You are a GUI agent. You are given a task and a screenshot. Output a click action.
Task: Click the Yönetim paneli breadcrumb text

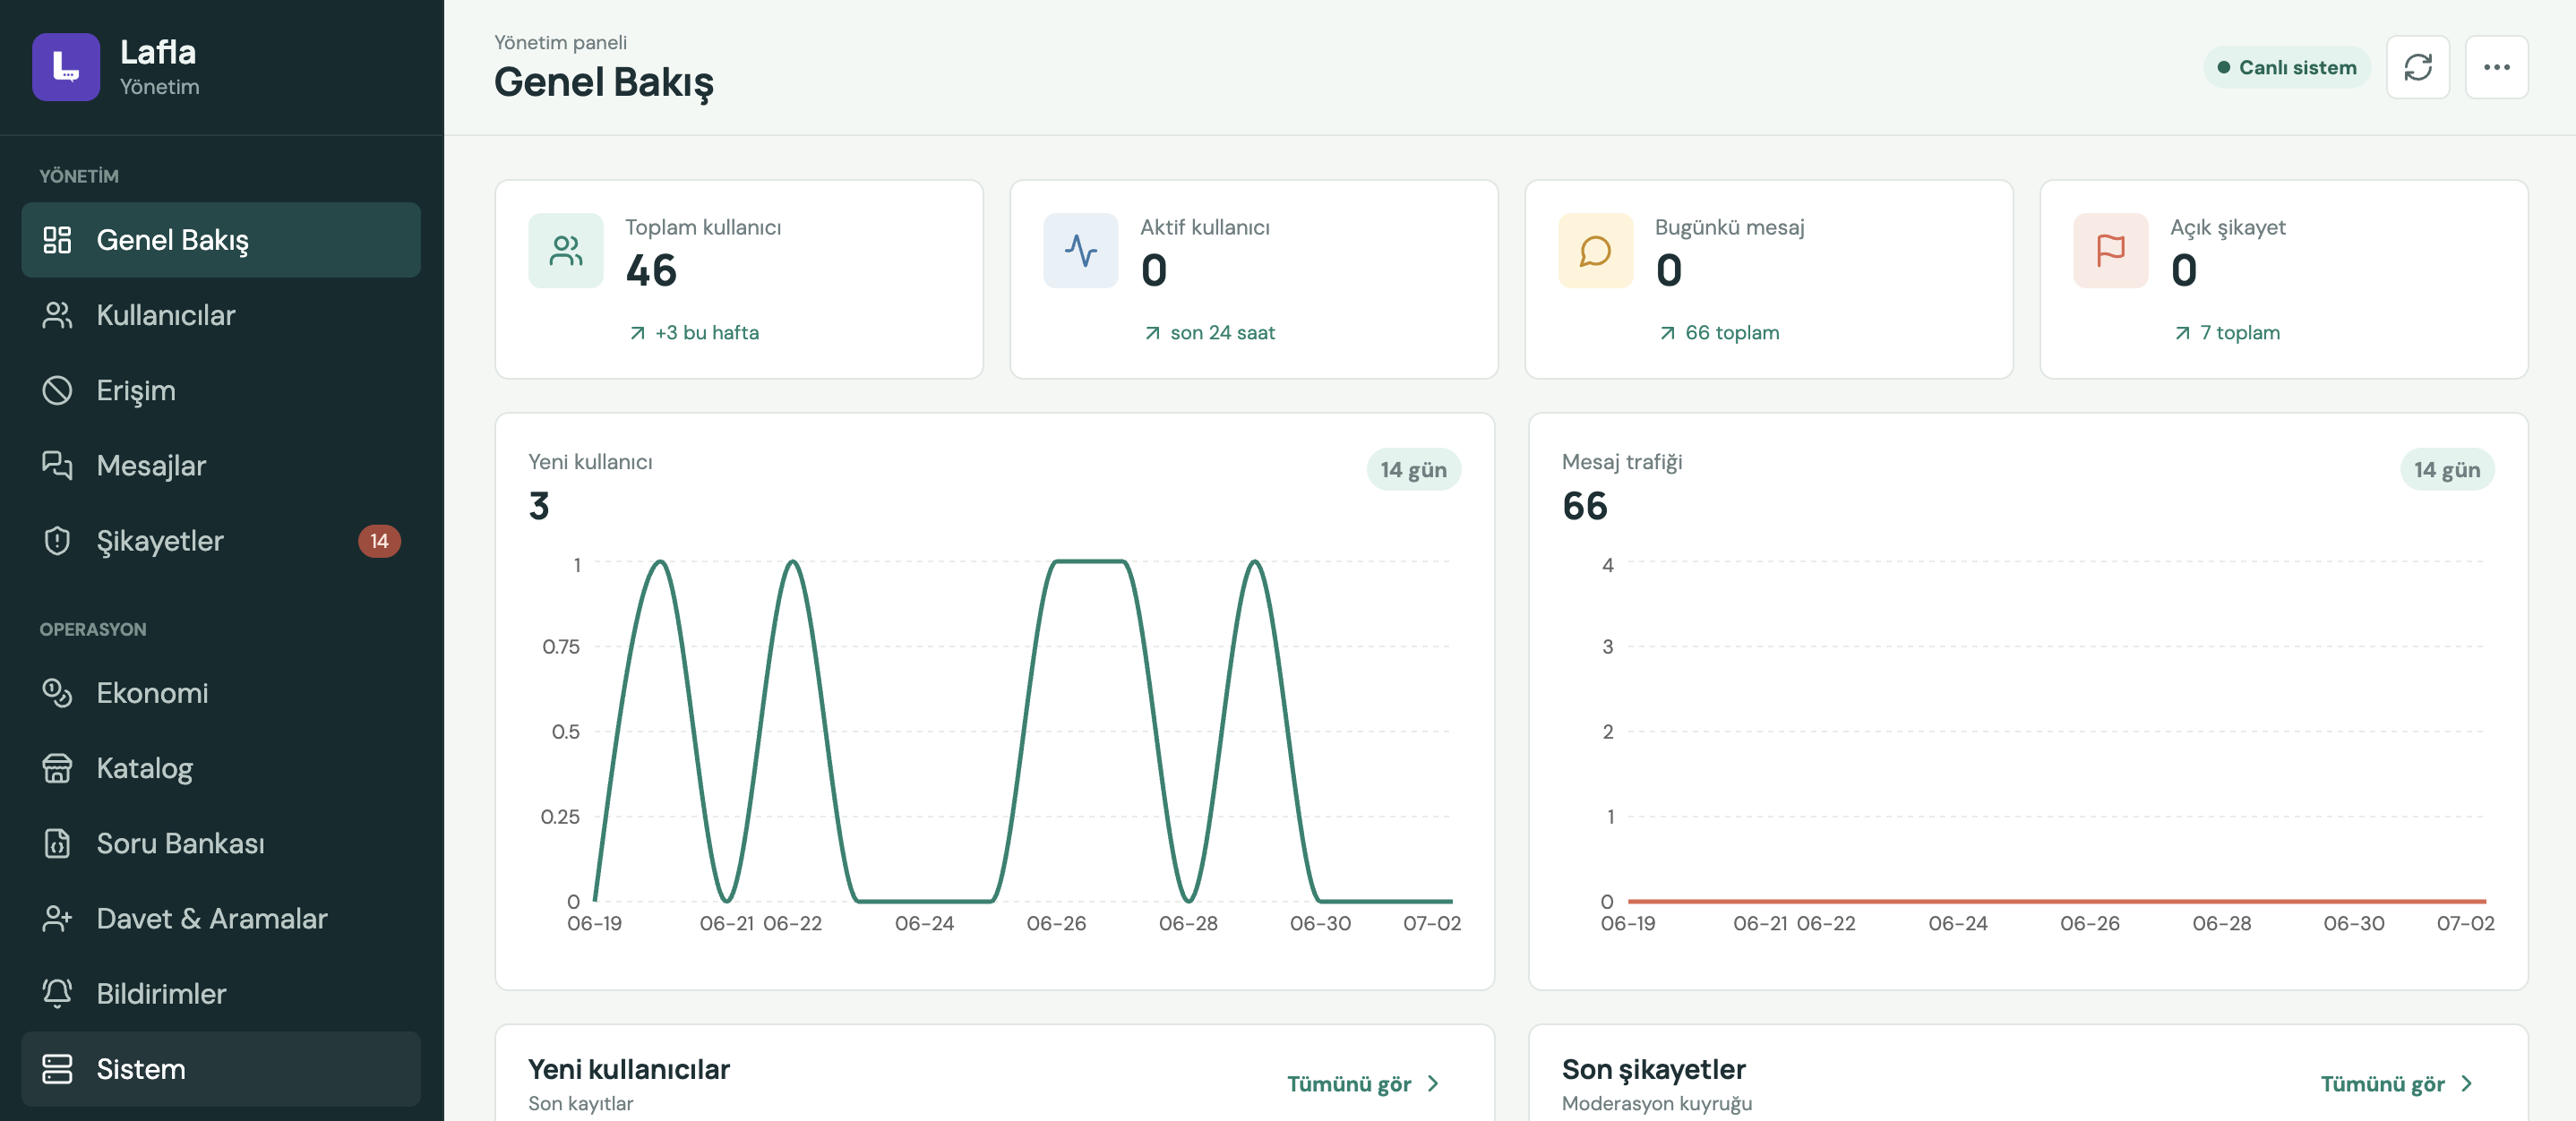coord(560,42)
